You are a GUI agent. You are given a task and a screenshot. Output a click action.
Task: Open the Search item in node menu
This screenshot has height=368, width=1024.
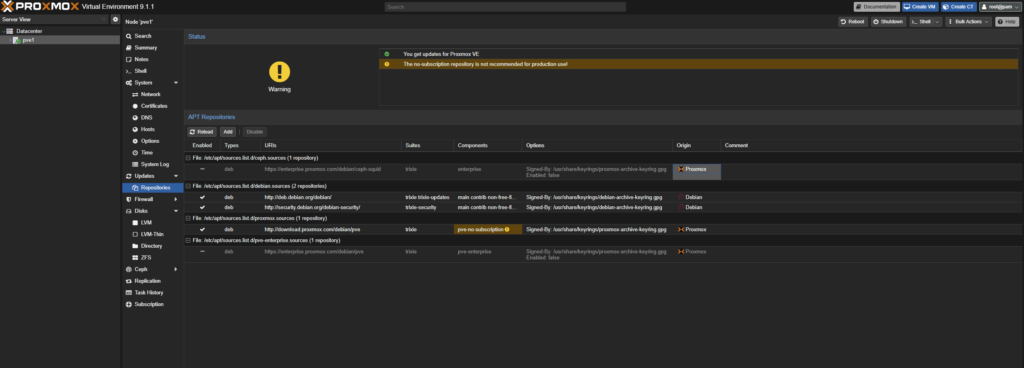[x=142, y=36]
